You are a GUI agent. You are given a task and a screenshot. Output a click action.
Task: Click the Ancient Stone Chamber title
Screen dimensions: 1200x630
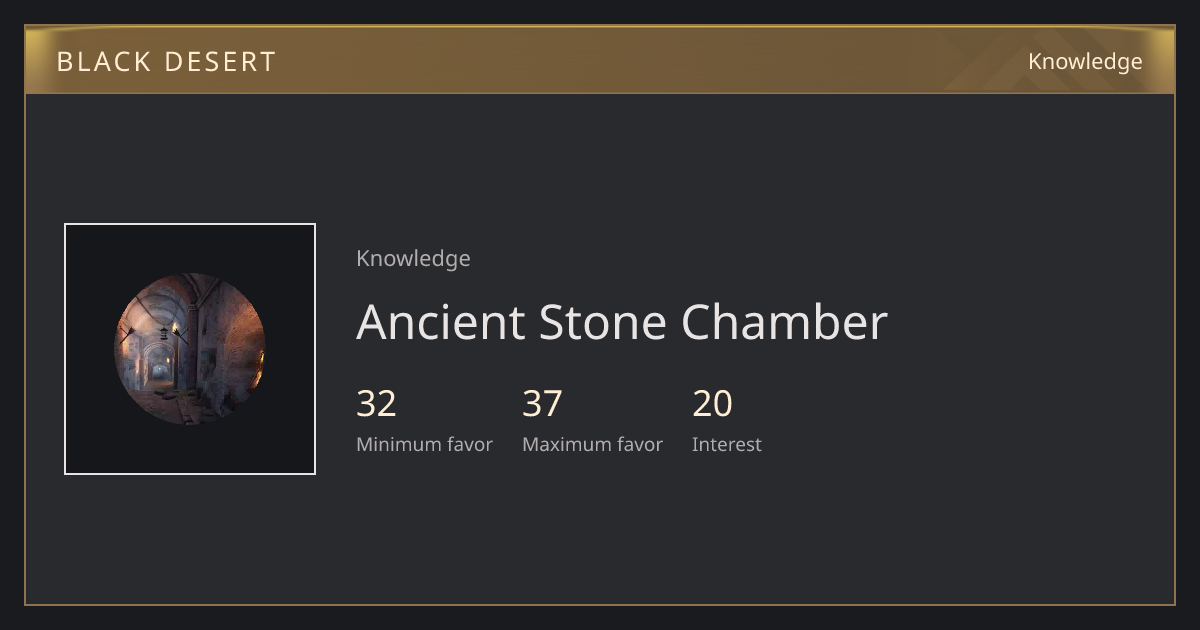[622, 322]
